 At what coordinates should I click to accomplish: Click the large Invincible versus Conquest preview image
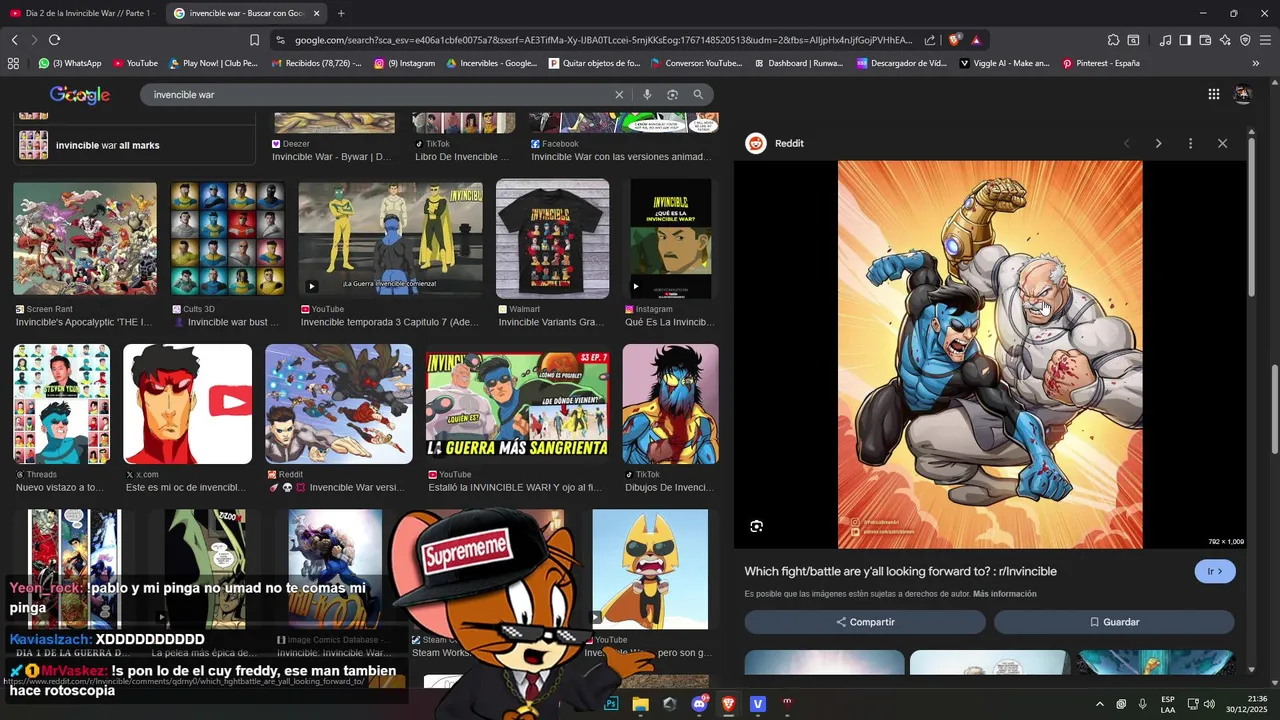pos(990,355)
